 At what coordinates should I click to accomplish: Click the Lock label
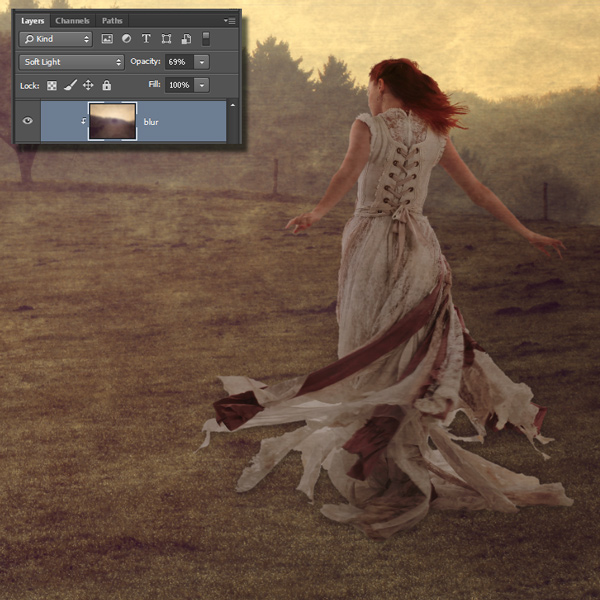pos(29,86)
